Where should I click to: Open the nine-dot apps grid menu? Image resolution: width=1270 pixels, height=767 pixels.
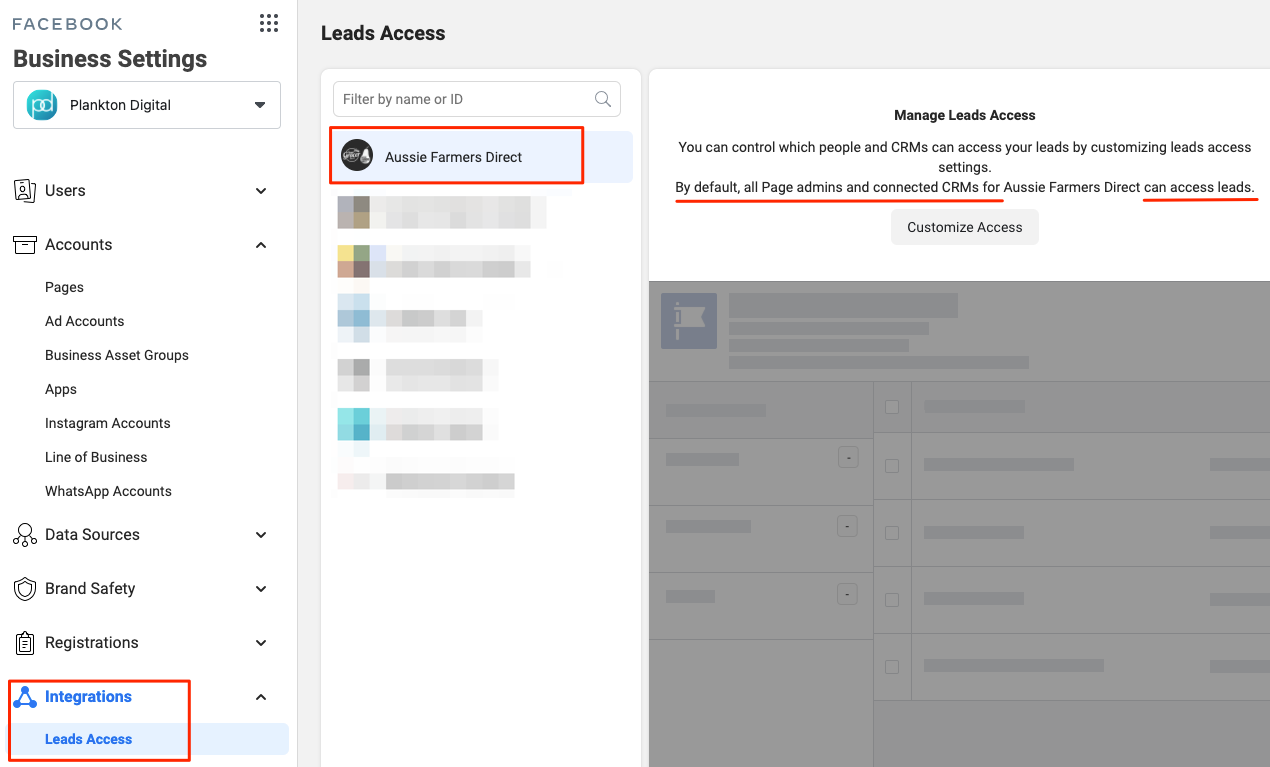pos(268,24)
